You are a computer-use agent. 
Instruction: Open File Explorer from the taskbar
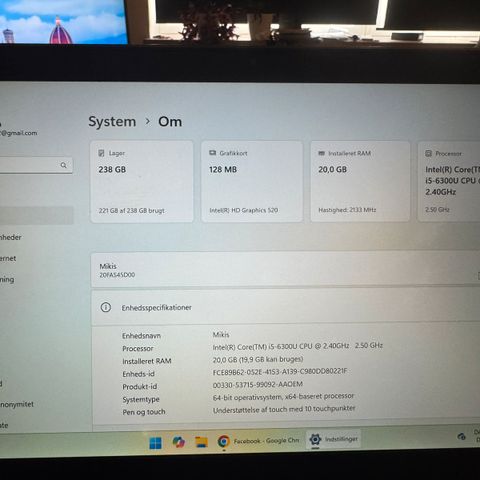pyautogui.click(x=201, y=442)
